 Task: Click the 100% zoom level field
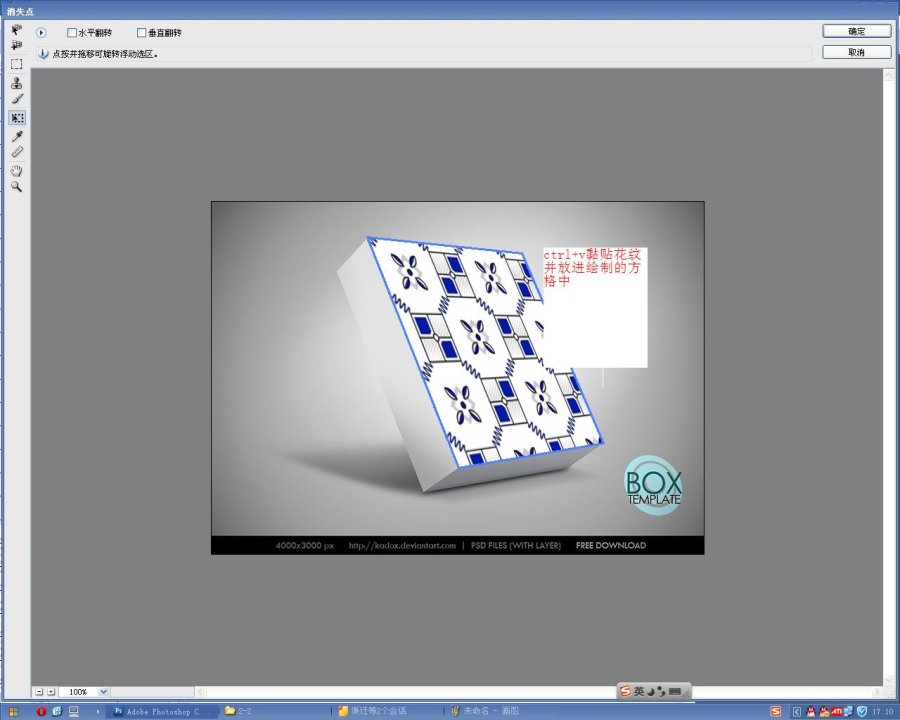[80, 692]
